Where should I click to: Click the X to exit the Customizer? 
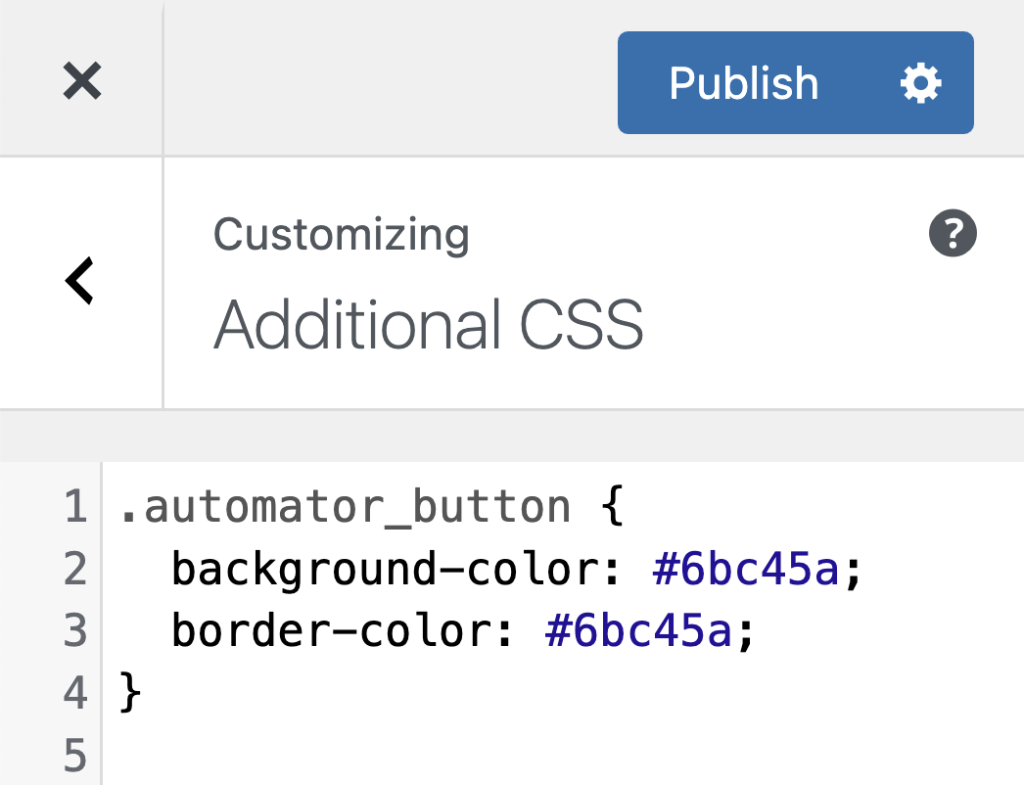(x=81, y=81)
